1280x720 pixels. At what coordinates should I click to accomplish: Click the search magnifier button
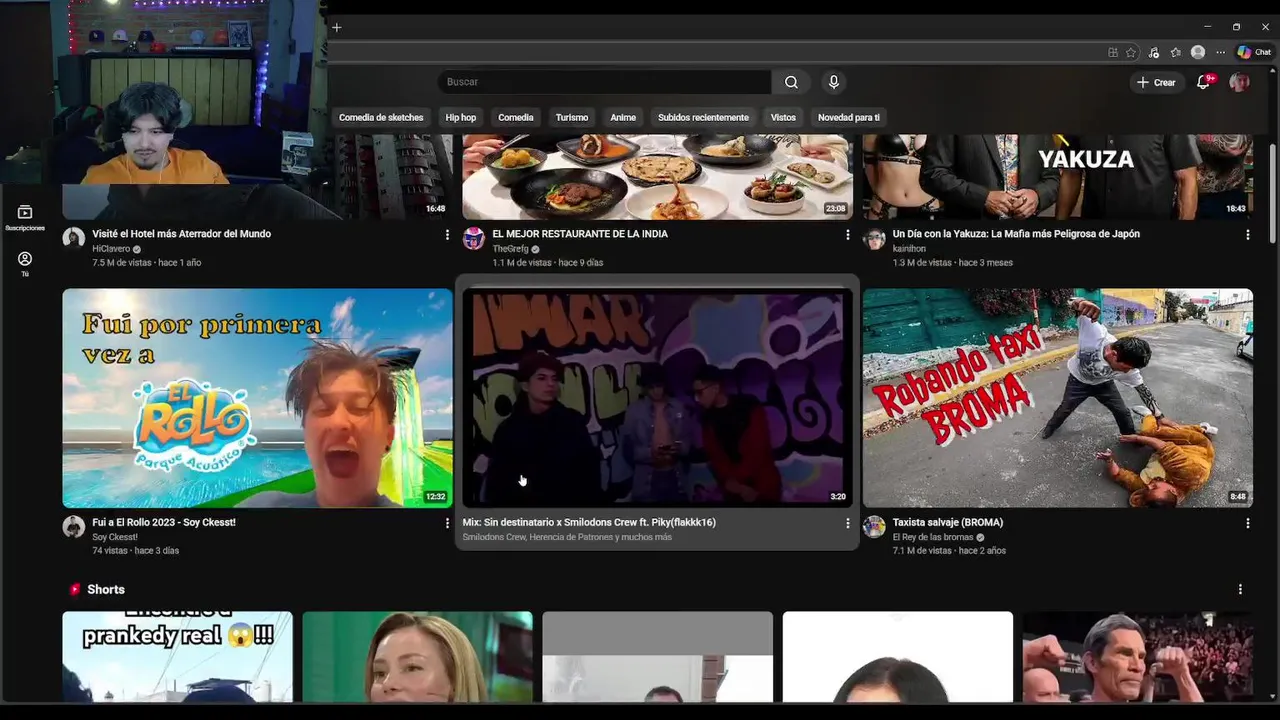791,82
